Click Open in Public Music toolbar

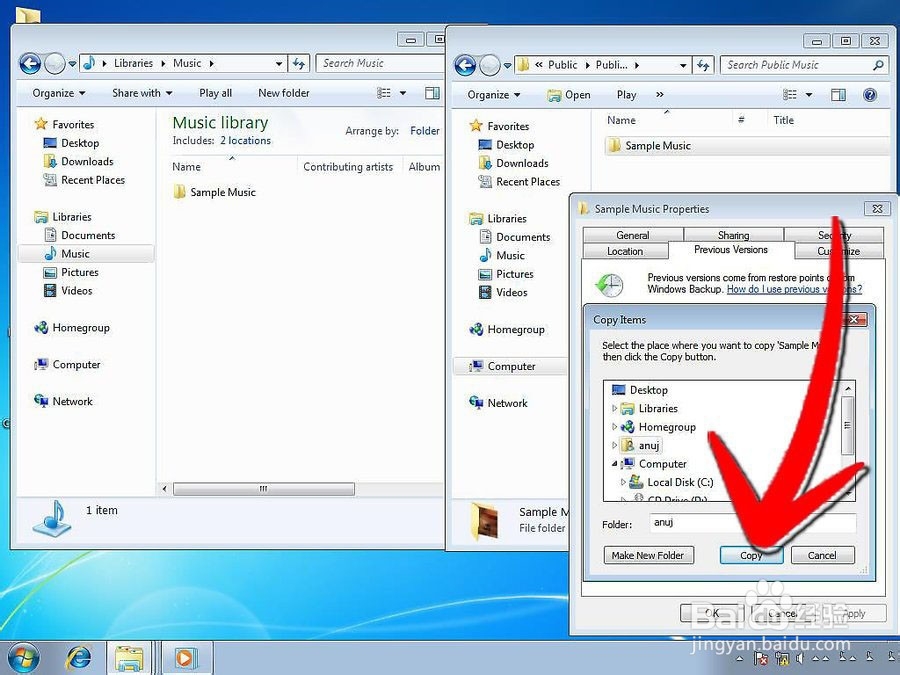click(x=569, y=95)
